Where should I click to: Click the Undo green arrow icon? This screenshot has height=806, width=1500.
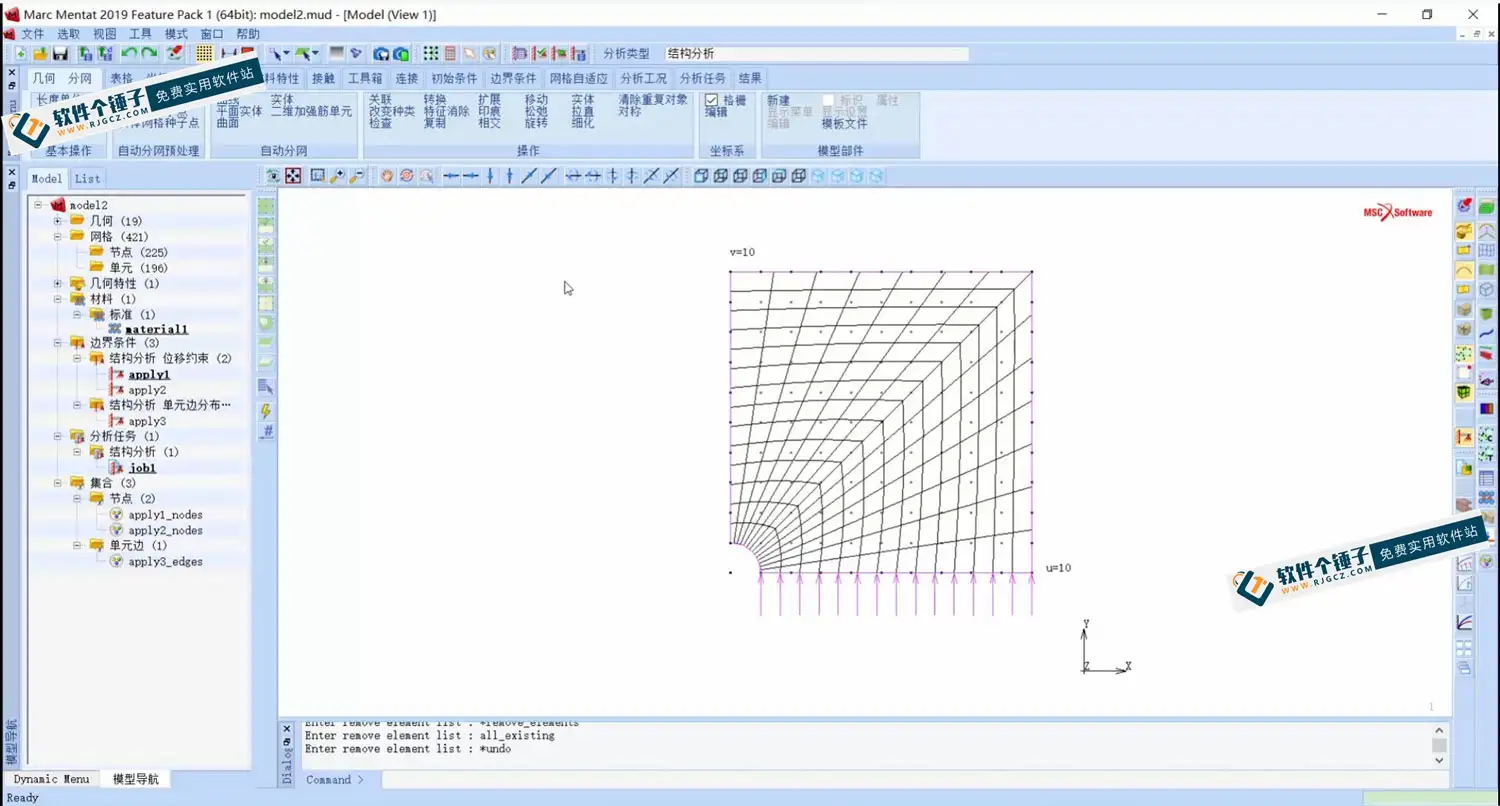coord(128,54)
